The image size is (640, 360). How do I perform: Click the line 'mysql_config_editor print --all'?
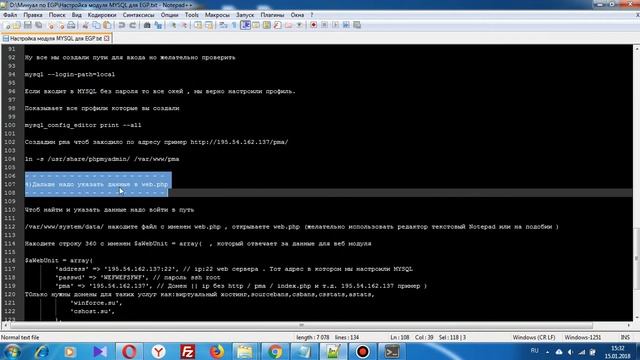[x=83, y=125]
